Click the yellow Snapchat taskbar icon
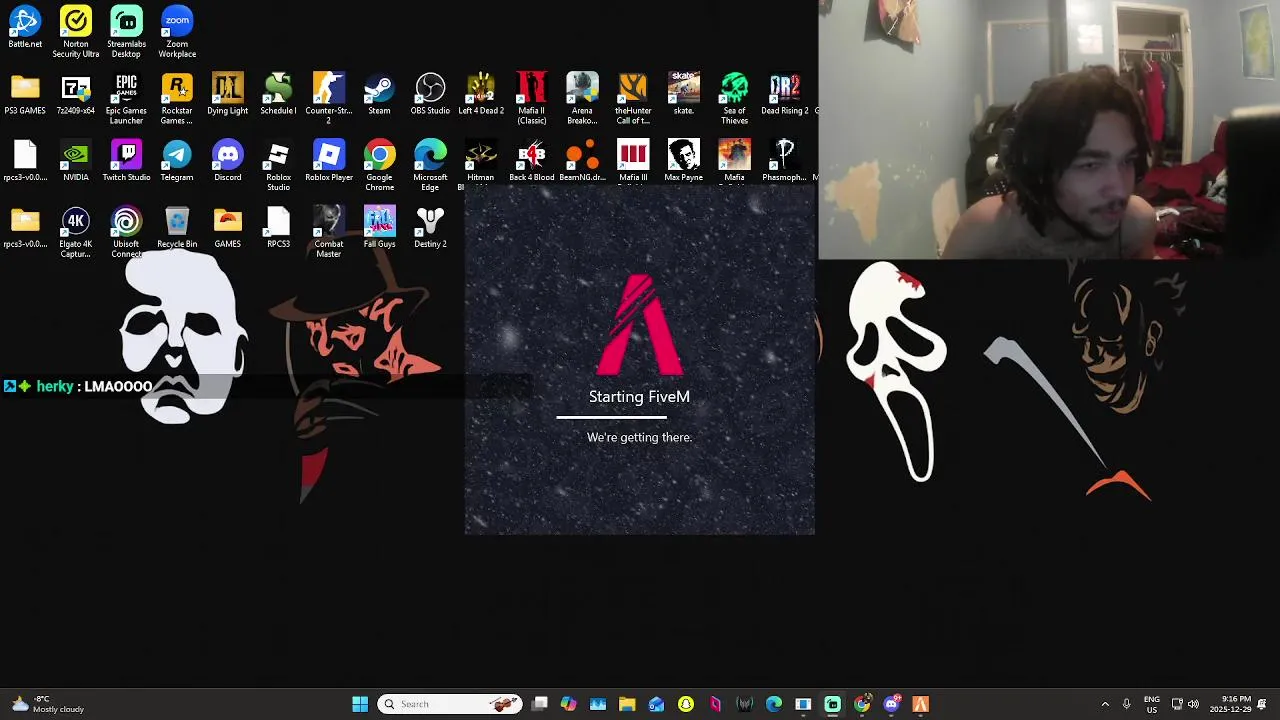Screen dimensions: 1280x720 [686, 704]
